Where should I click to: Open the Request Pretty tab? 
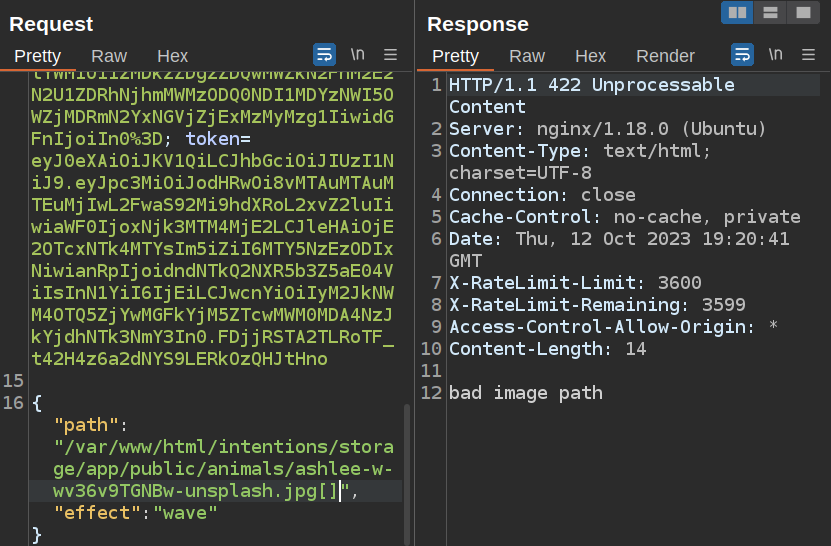pyautogui.click(x=38, y=56)
